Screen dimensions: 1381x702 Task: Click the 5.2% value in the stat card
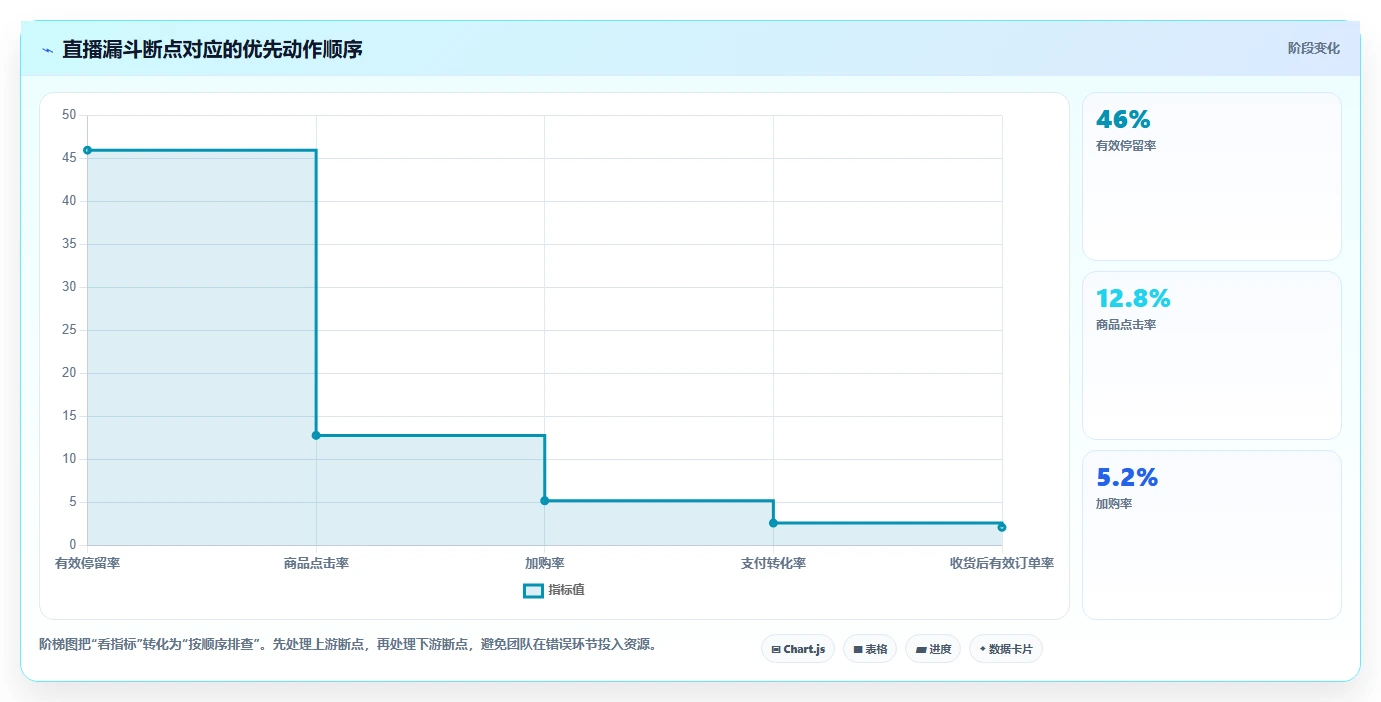tap(1127, 478)
